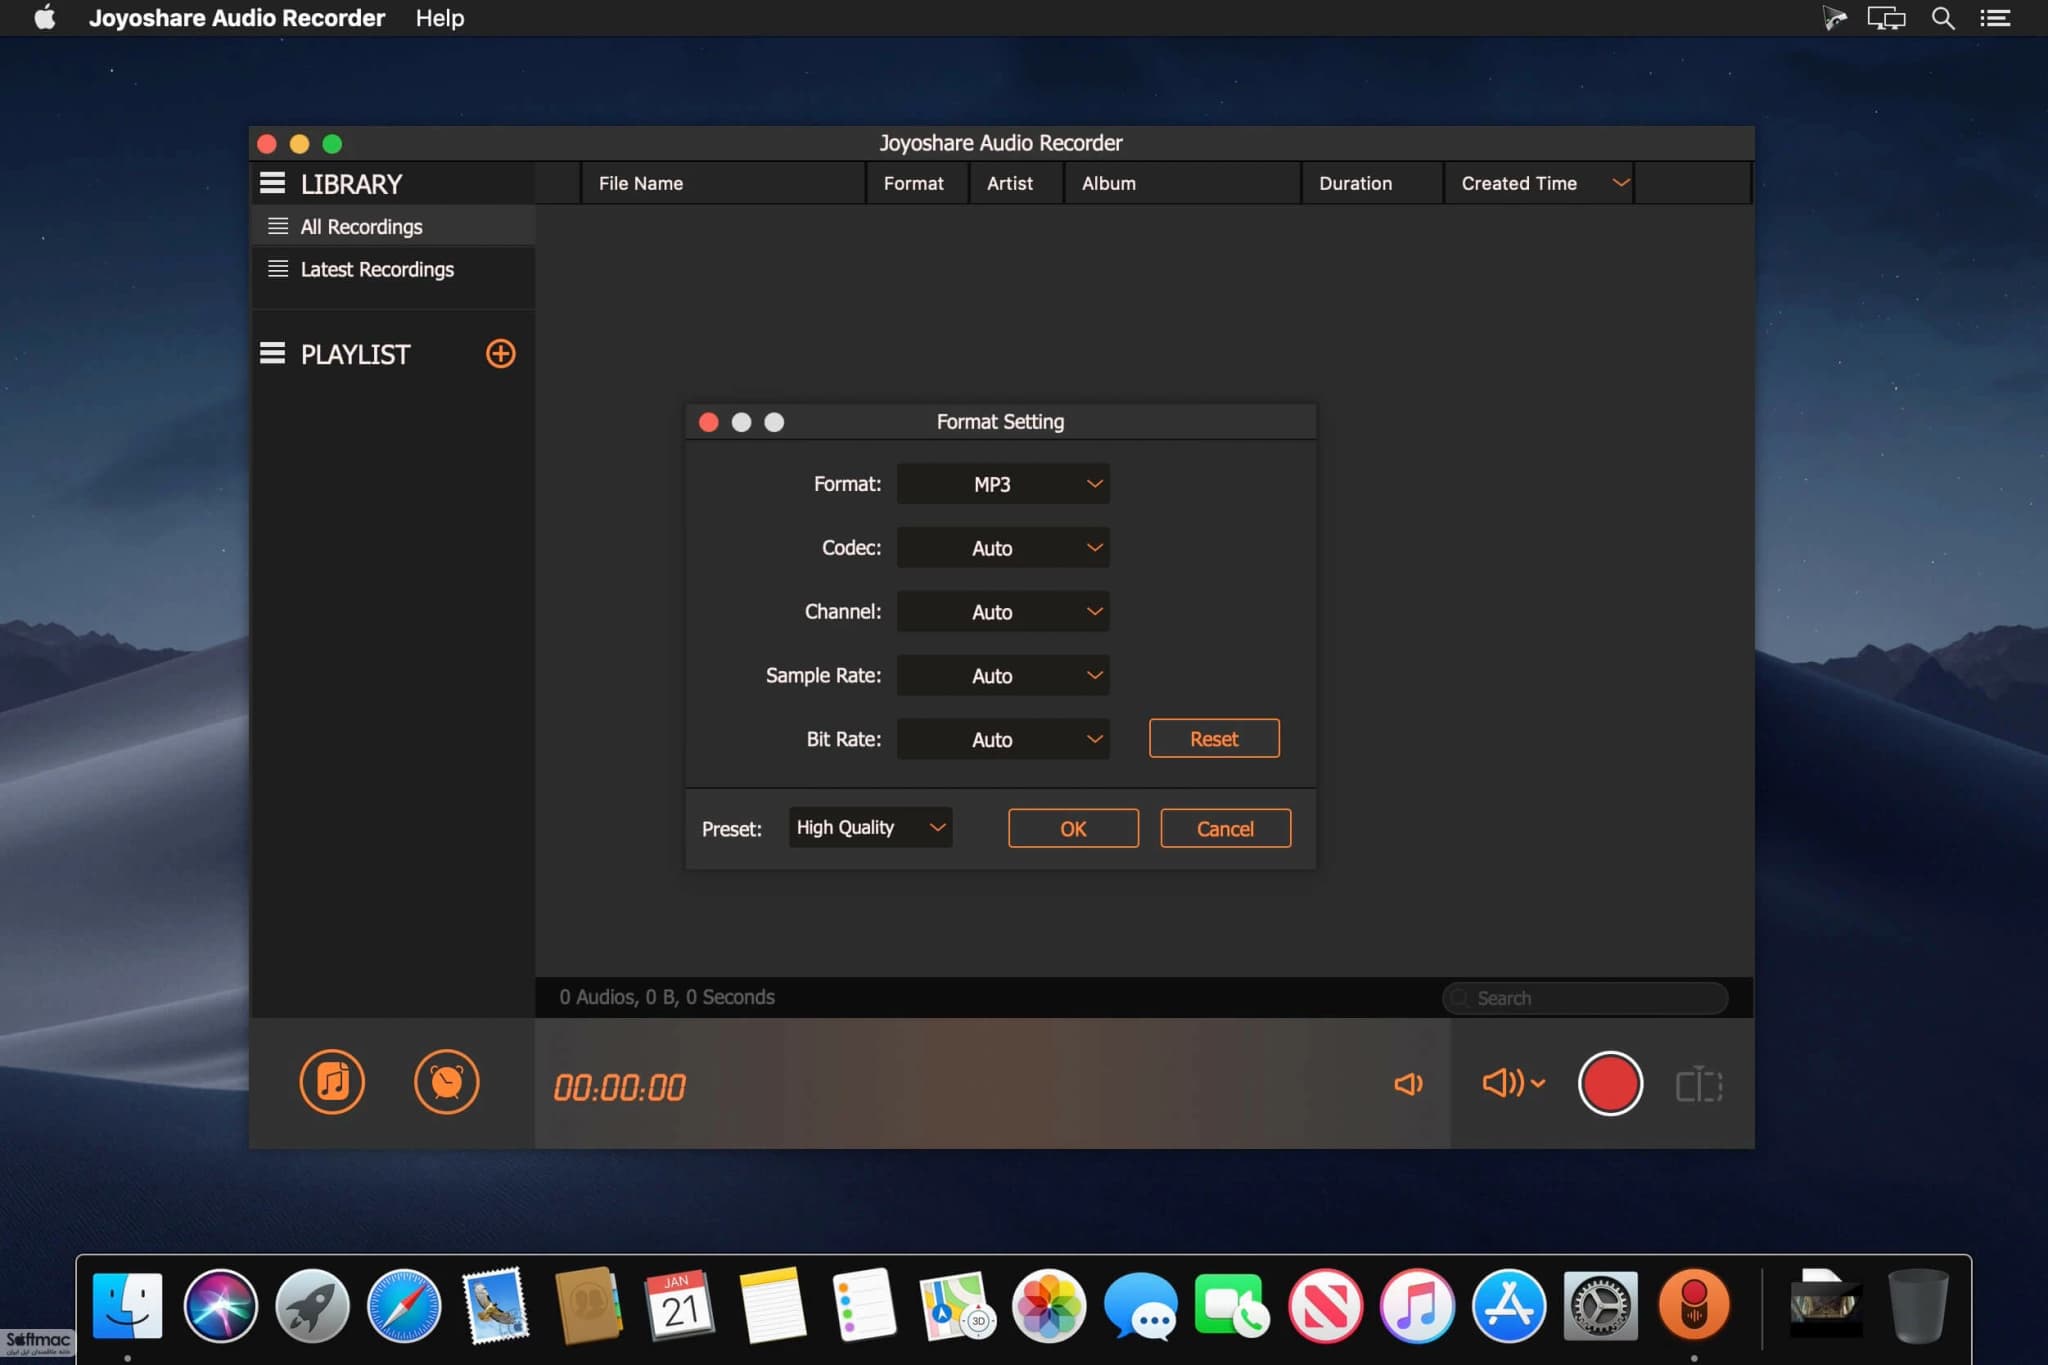The width and height of the screenshot is (2048, 1365).
Task: Click the LIBRARY hamburger icon
Action: point(272,183)
